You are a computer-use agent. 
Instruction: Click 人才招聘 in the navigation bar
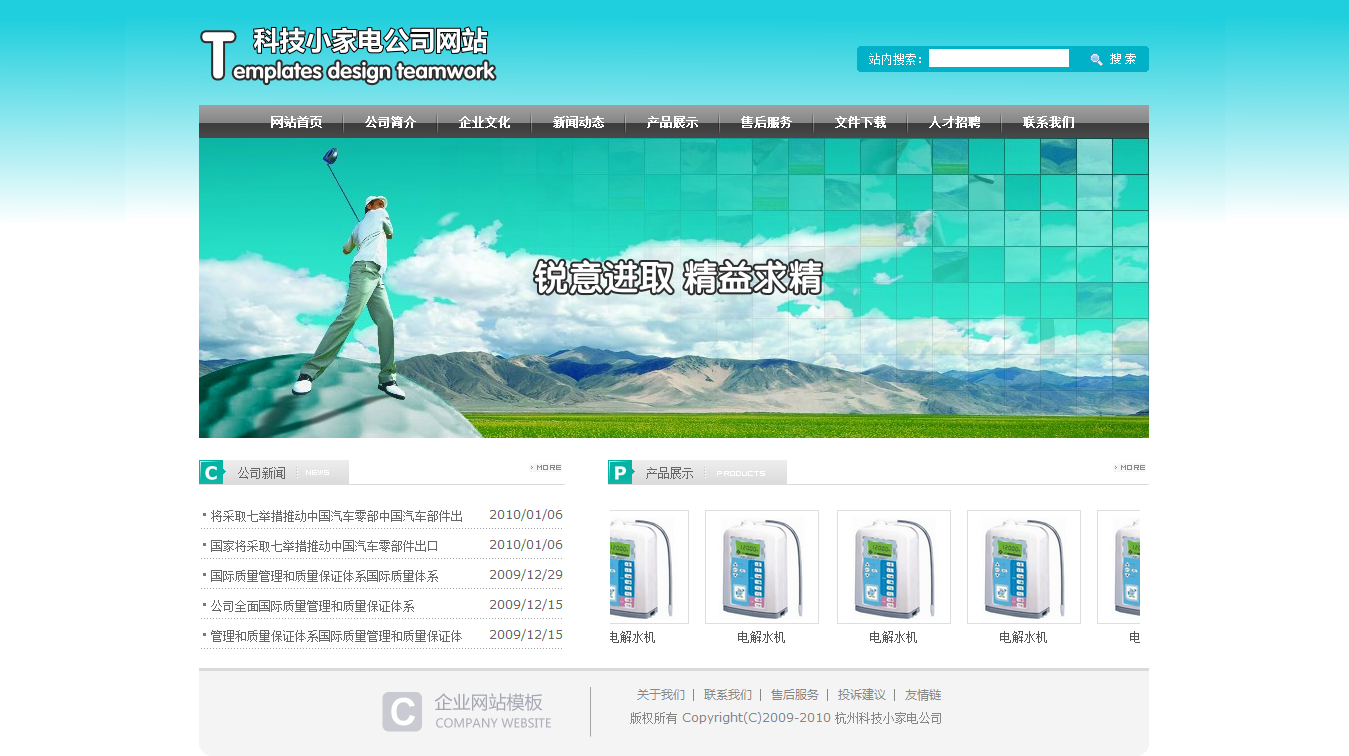click(954, 122)
